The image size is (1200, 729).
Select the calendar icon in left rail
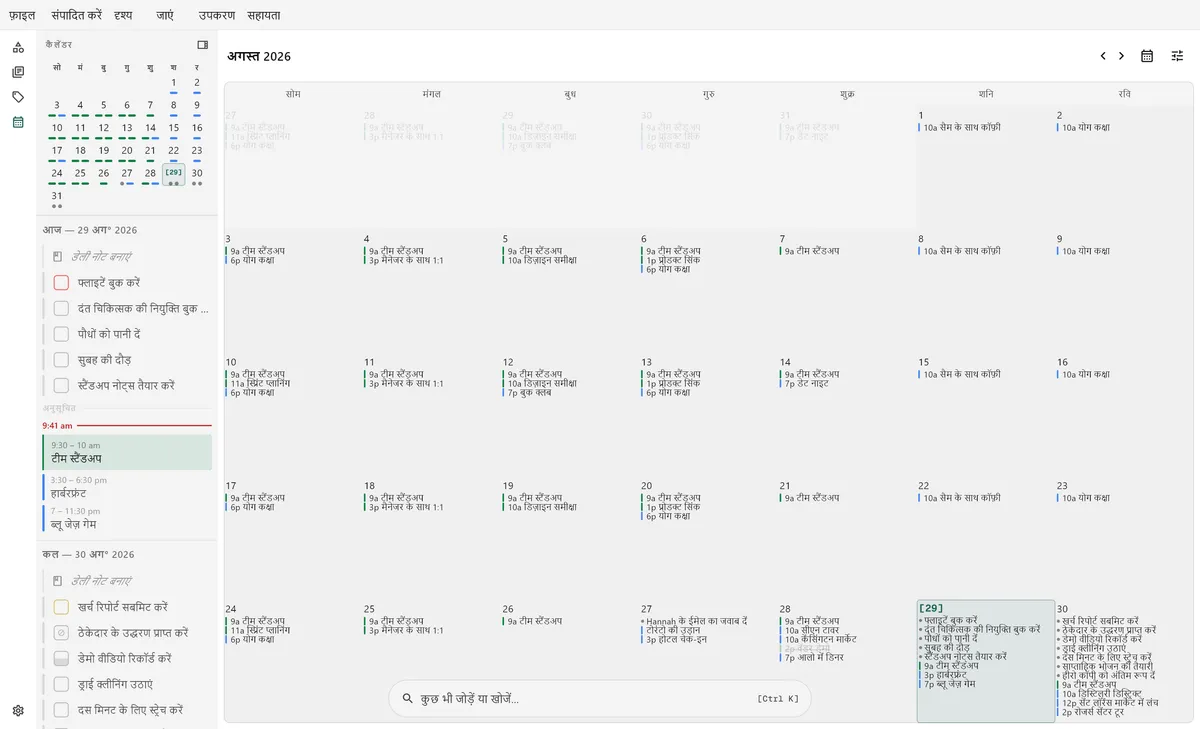[18, 122]
